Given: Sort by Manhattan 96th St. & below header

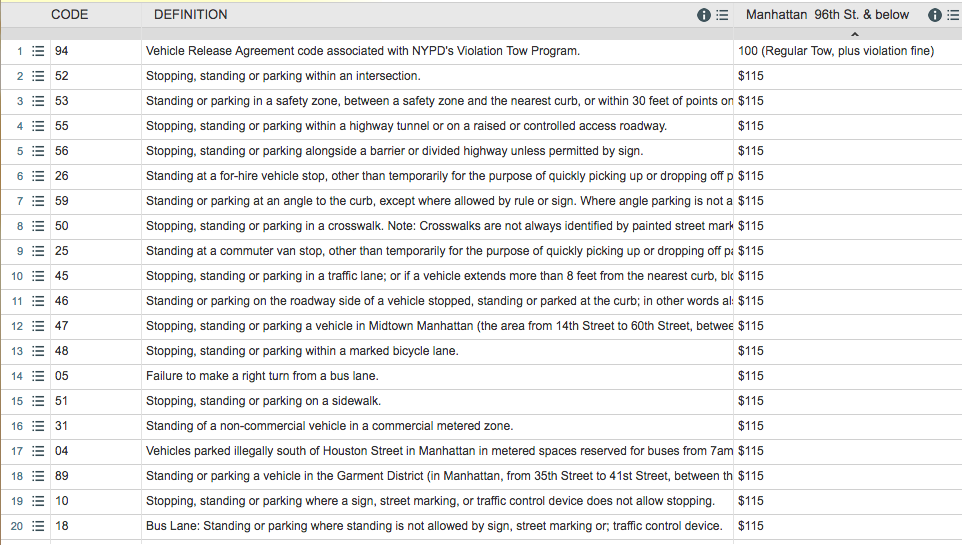Looking at the screenshot, I should tap(827, 15).
